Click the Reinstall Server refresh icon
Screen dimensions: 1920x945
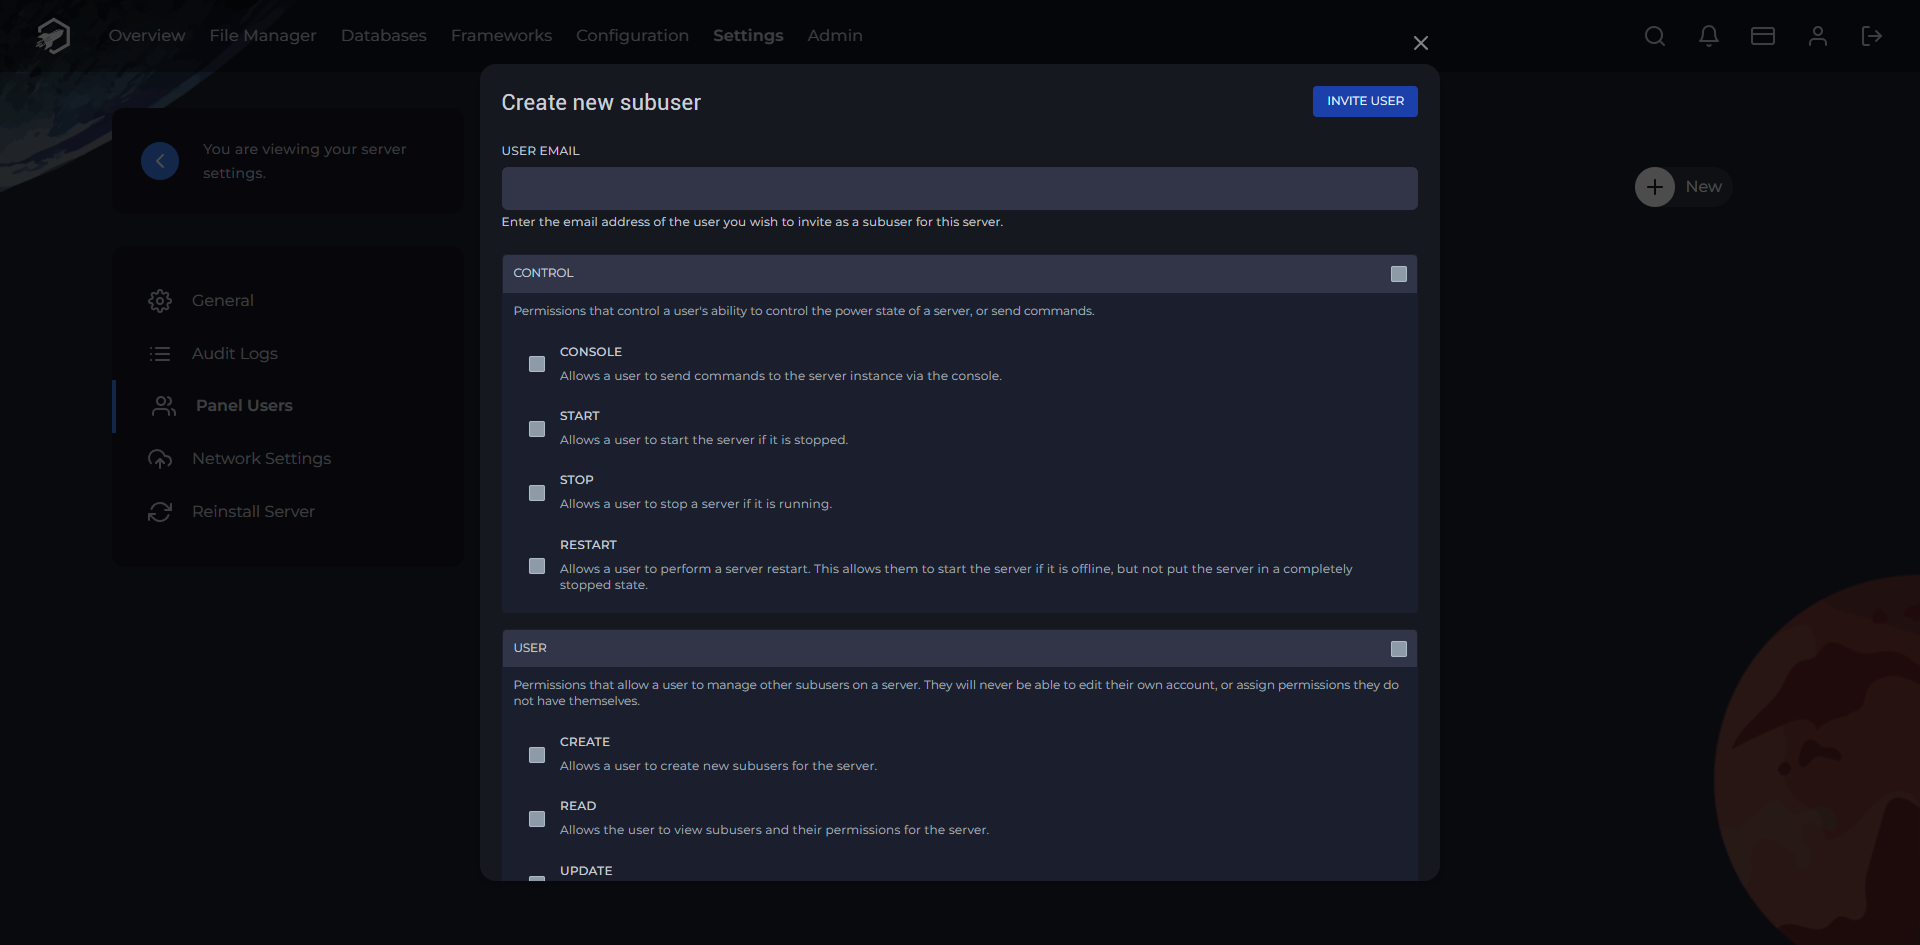(161, 512)
